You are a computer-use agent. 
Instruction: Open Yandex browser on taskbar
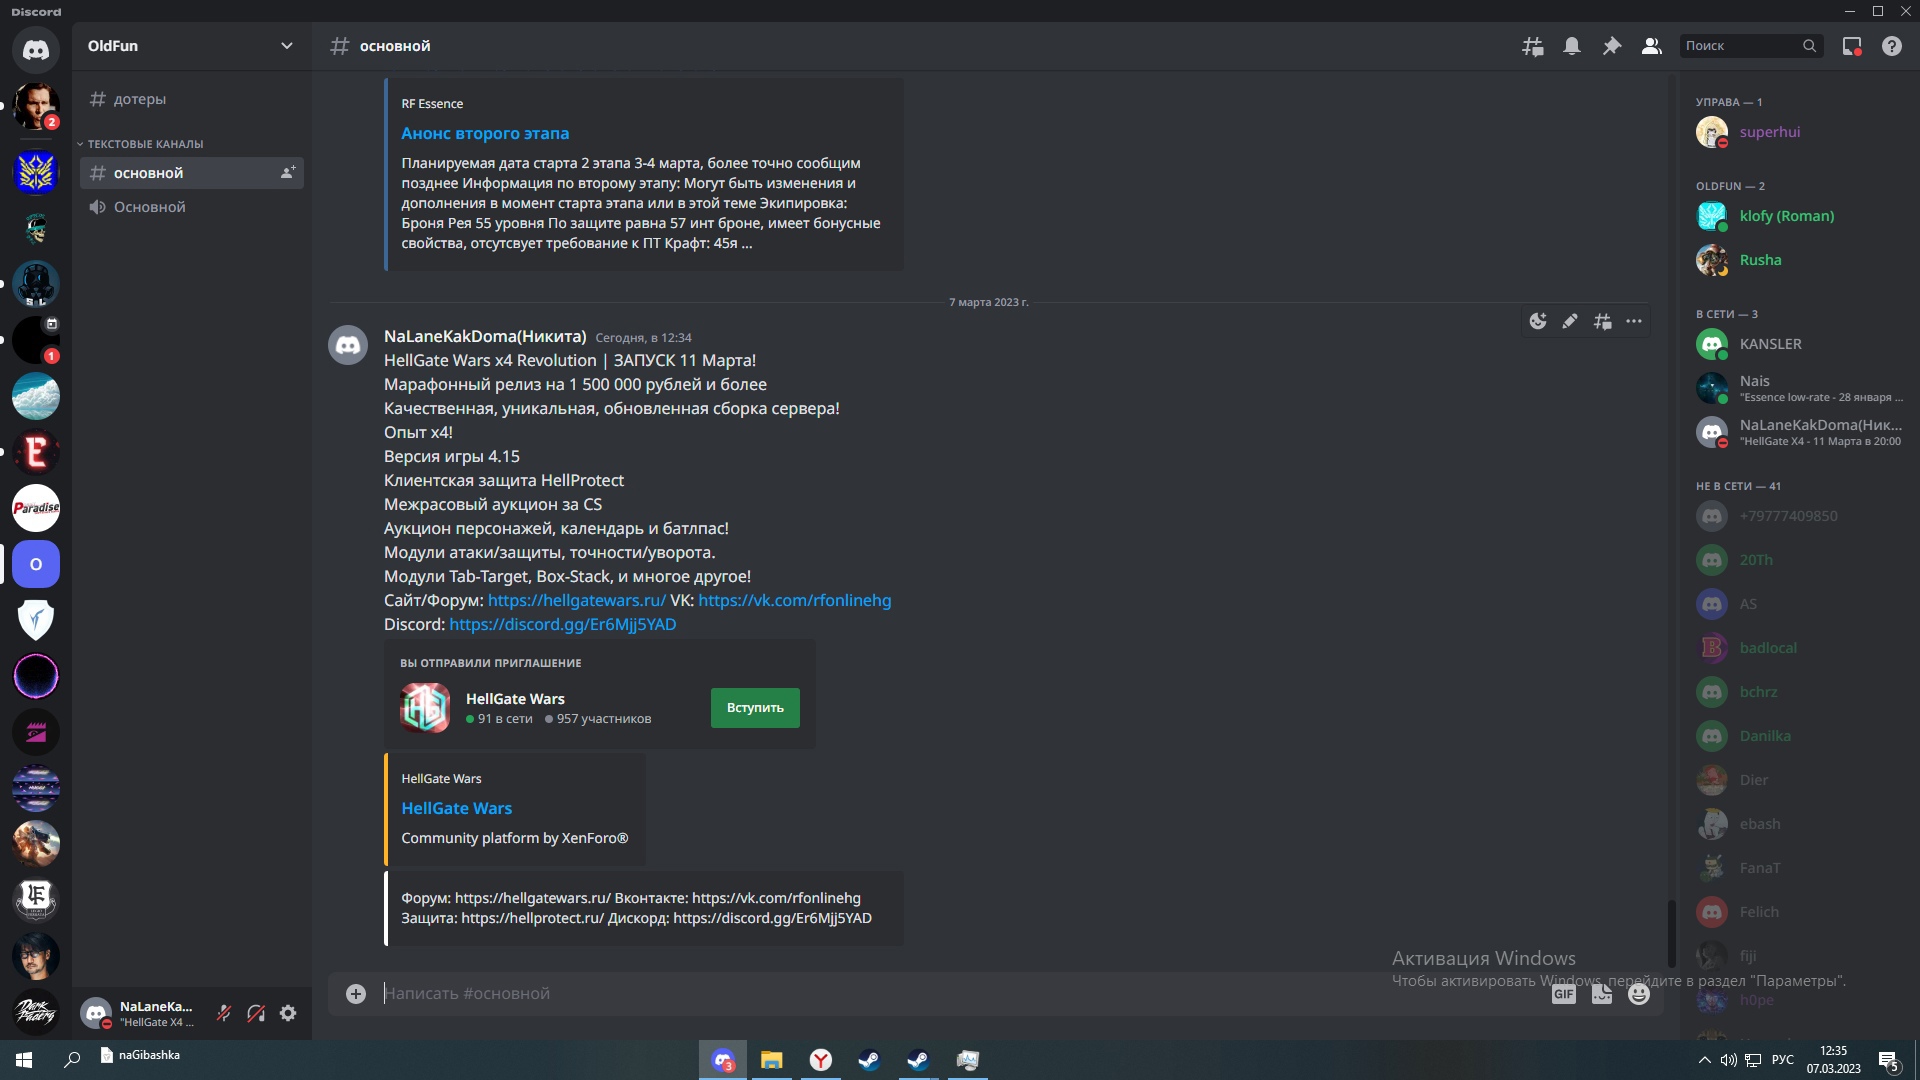(x=820, y=1060)
